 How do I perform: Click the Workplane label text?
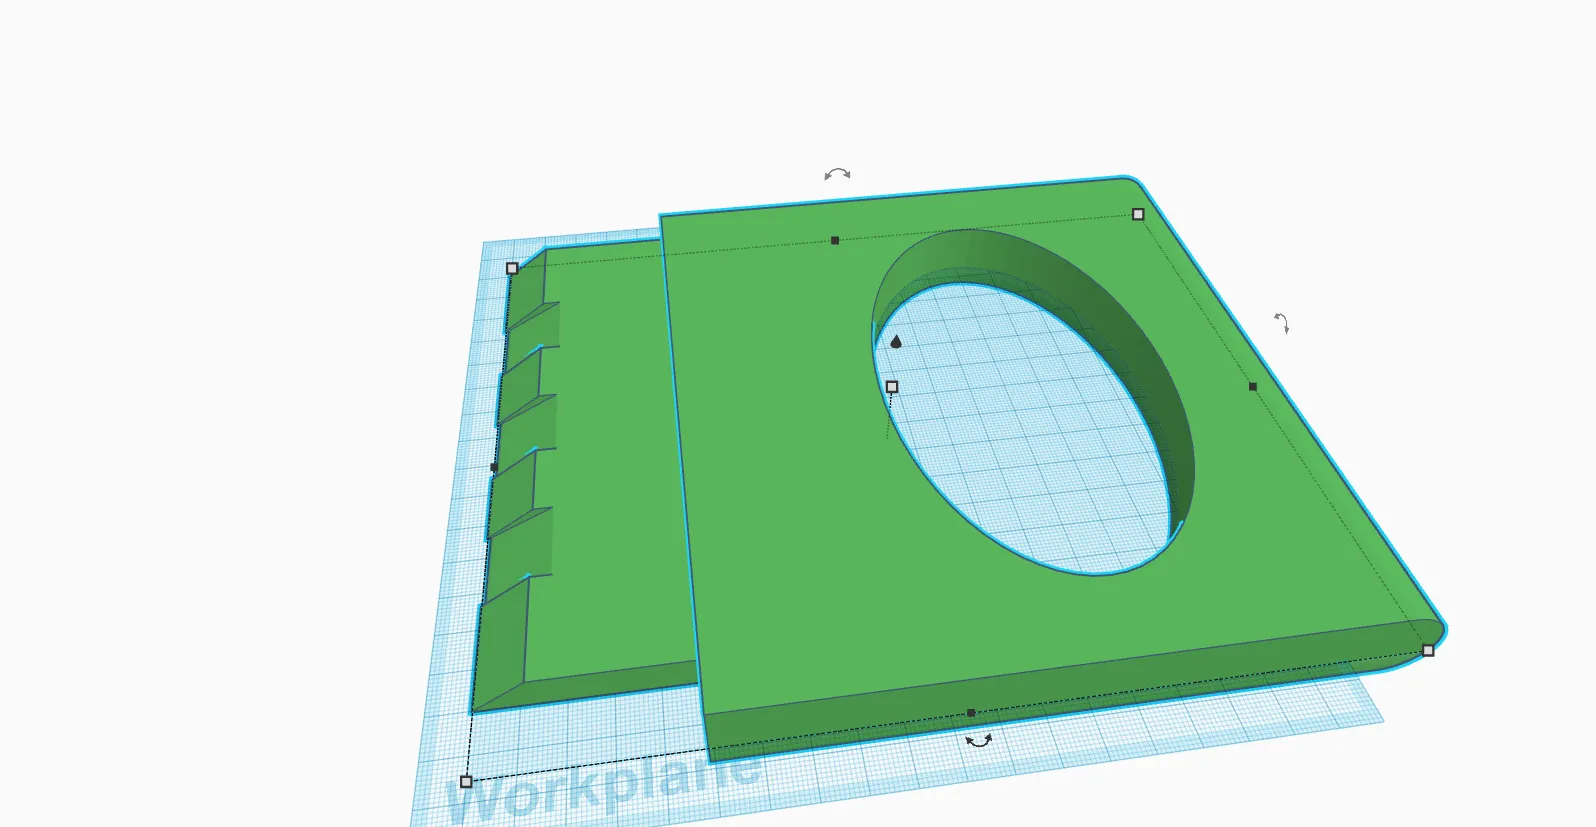(600, 790)
